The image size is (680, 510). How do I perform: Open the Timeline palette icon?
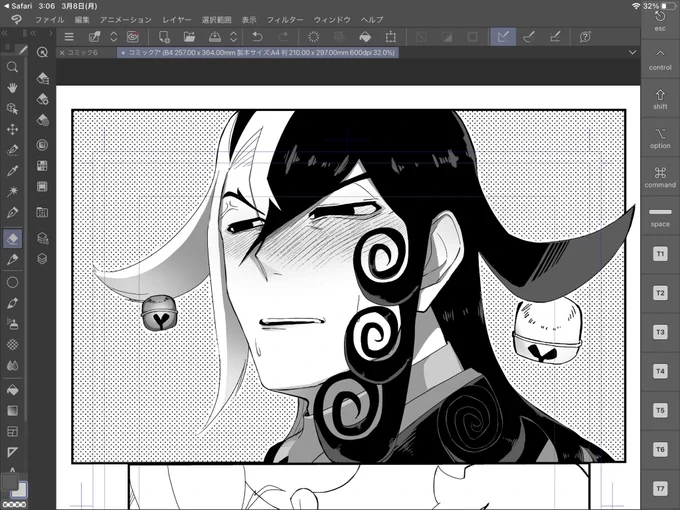[x=42, y=212]
